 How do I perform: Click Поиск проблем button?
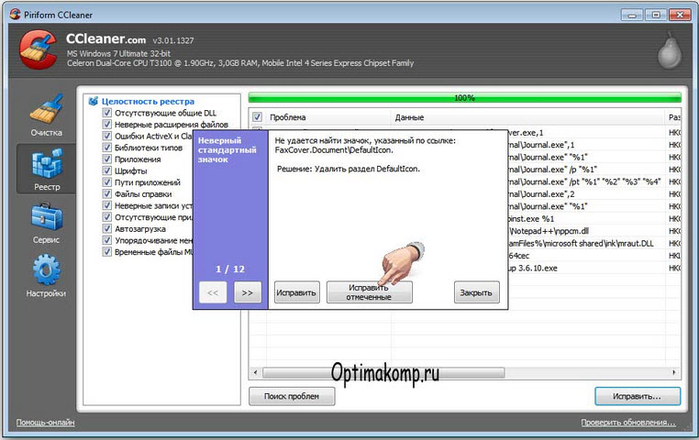pos(292,396)
